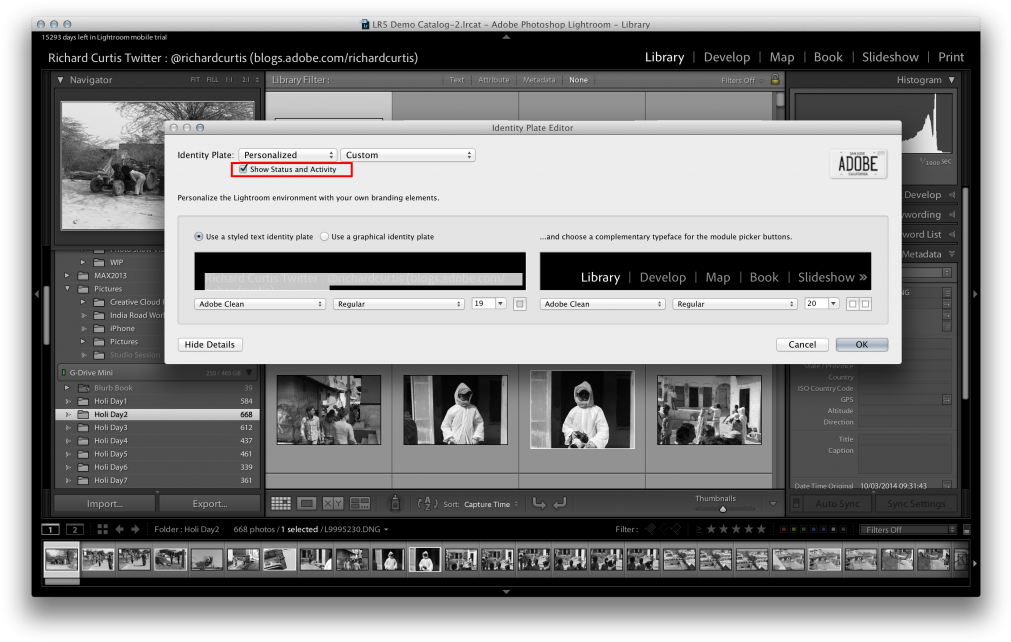Adjust the Thumbnails size slider
The height and width of the screenshot is (642, 1011).
pyautogui.click(x=723, y=509)
